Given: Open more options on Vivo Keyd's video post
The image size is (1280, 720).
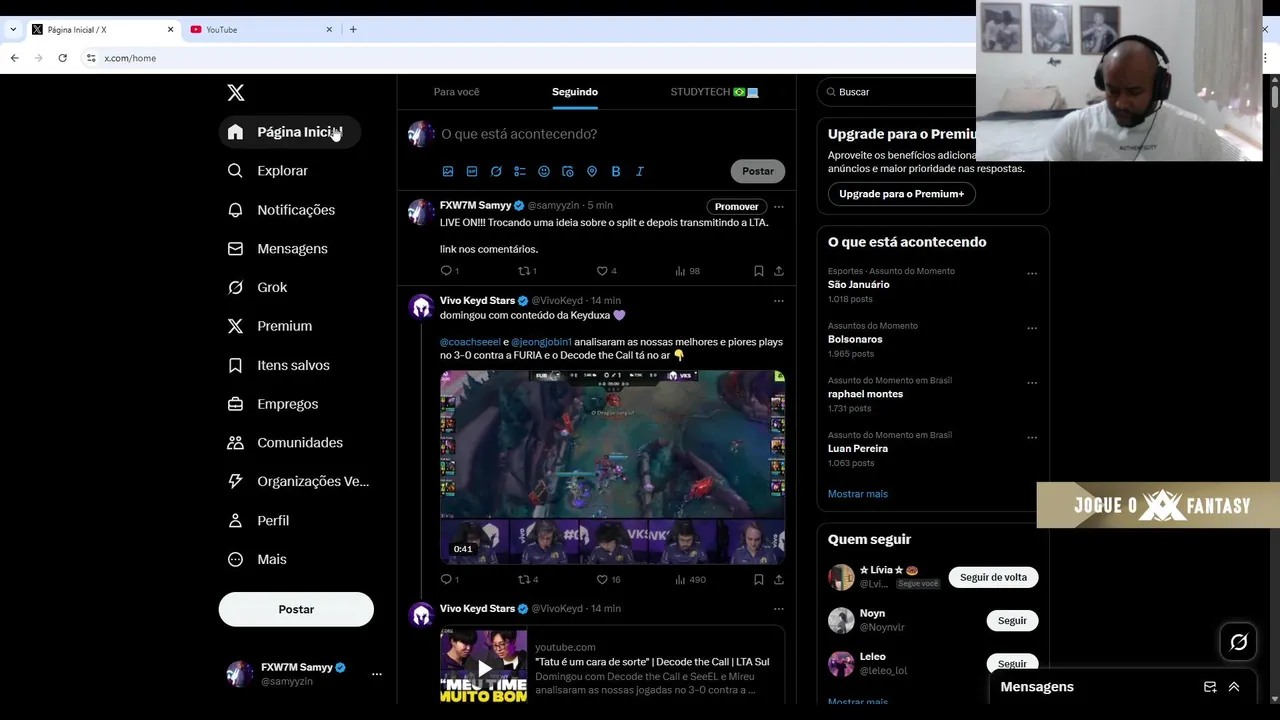Looking at the screenshot, I should pos(779,301).
